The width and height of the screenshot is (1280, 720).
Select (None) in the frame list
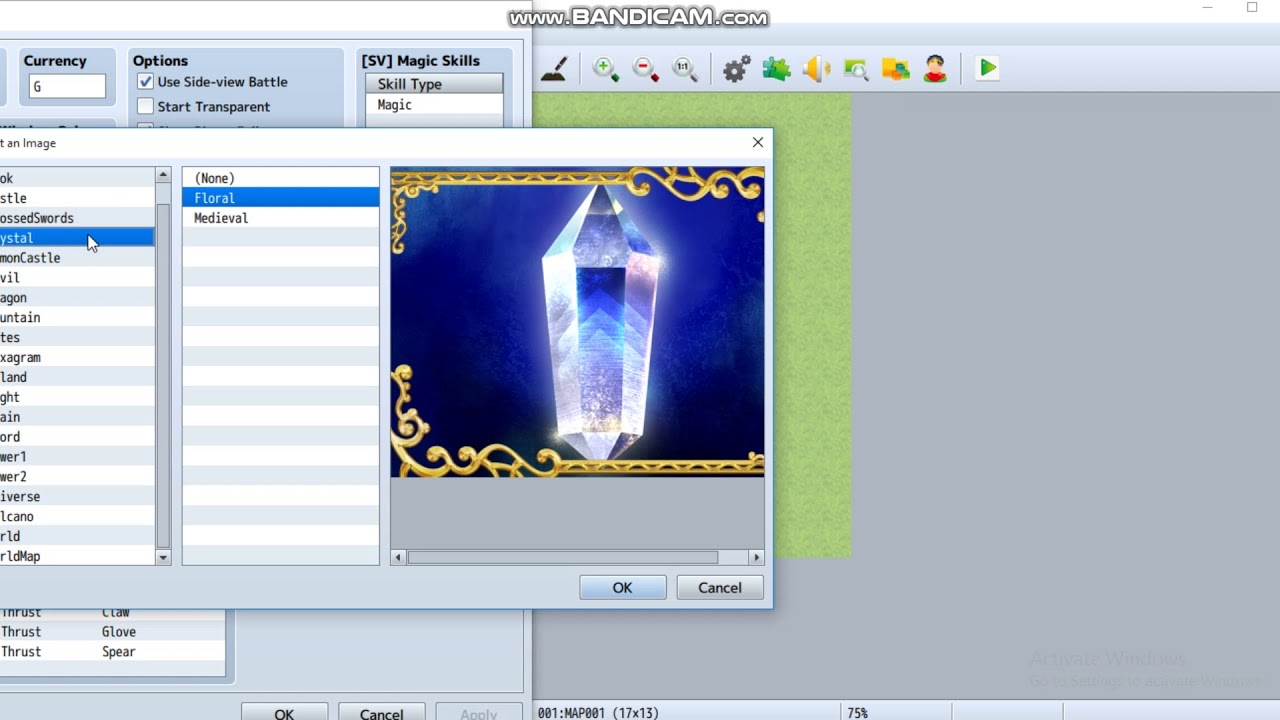click(280, 178)
